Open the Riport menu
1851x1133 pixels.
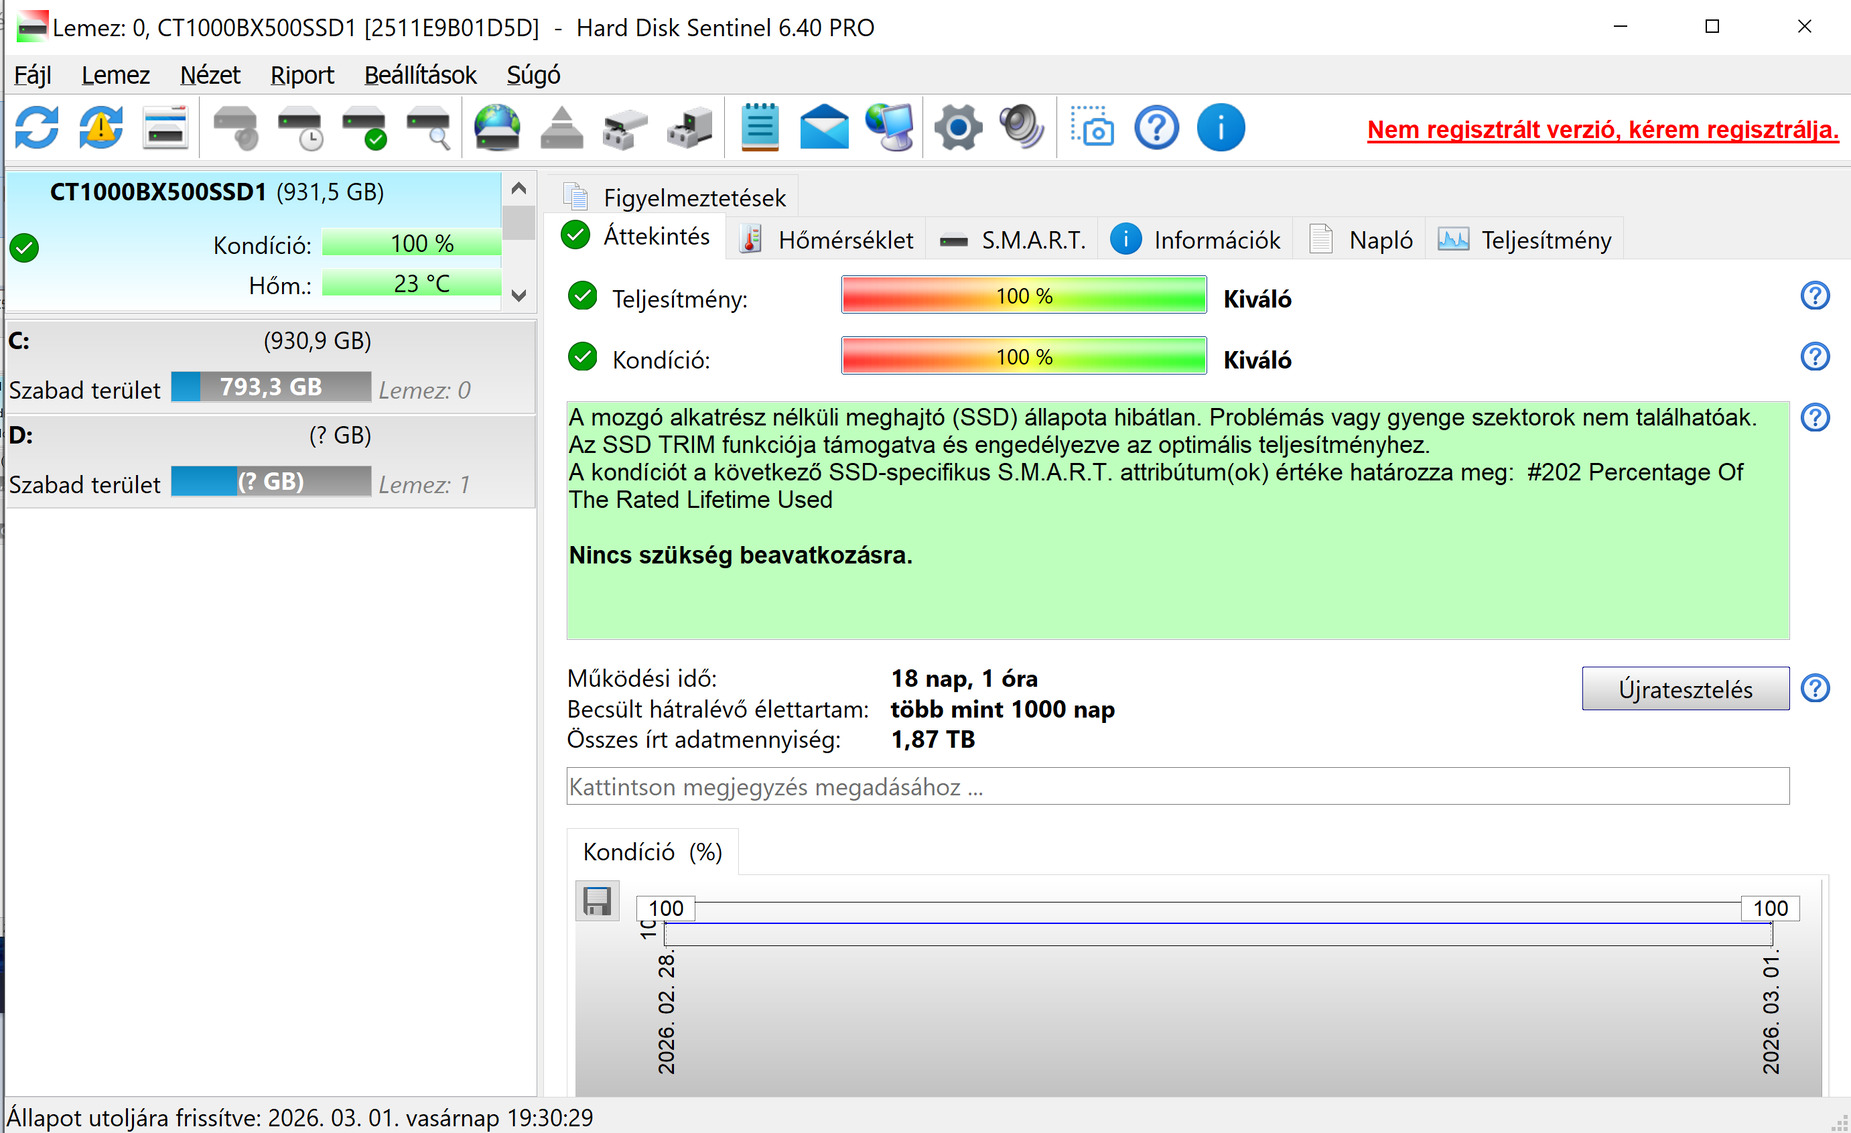(x=302, y=75)
